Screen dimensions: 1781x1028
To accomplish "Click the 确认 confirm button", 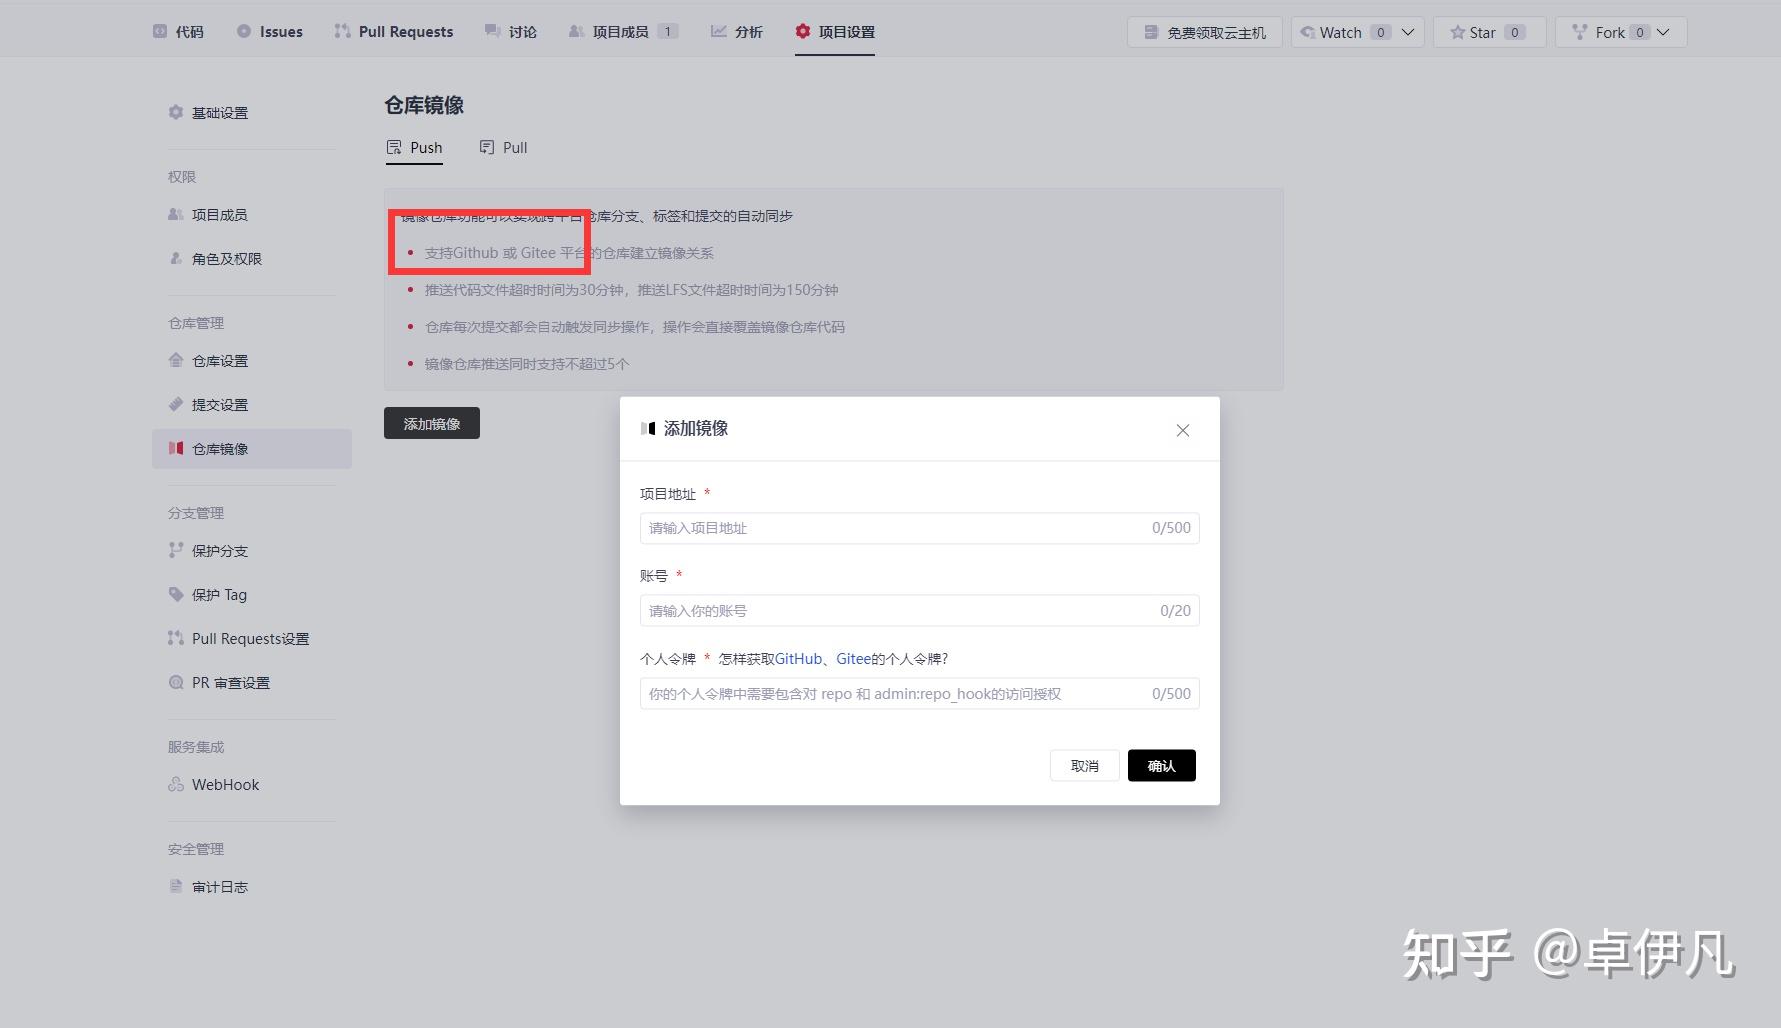I will pyautogui.click(x=1161, y=765).
